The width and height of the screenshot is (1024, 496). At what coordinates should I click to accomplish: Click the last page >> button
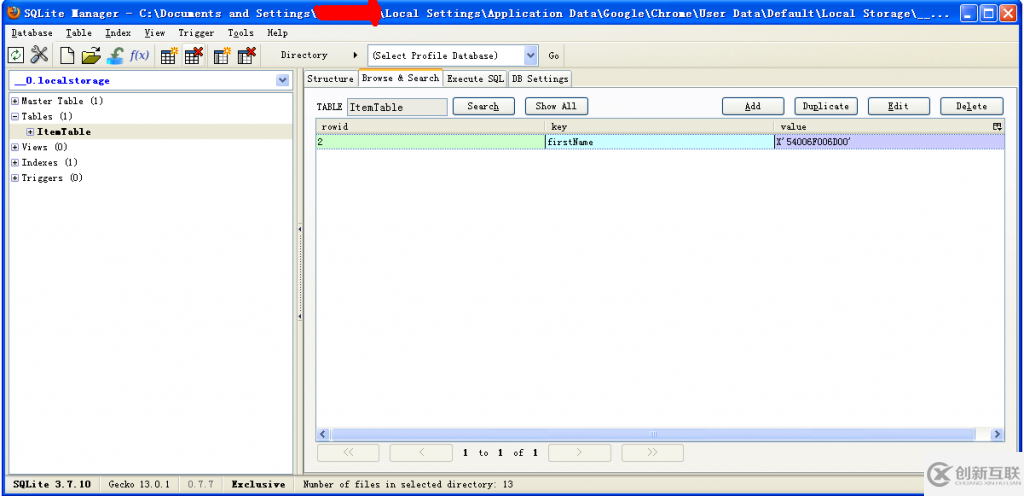[652, 453]
